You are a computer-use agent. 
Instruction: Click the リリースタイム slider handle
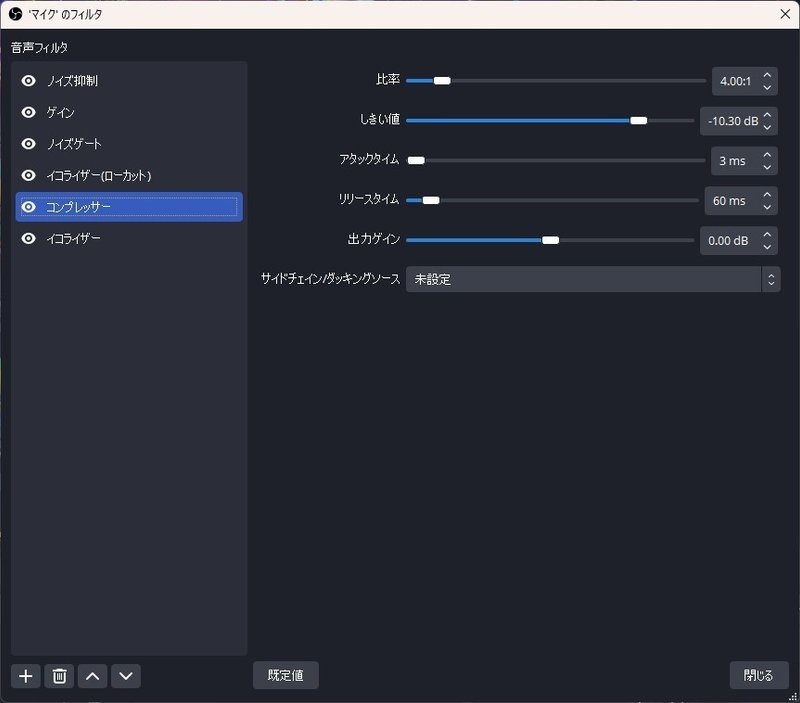tap(431, 200)
